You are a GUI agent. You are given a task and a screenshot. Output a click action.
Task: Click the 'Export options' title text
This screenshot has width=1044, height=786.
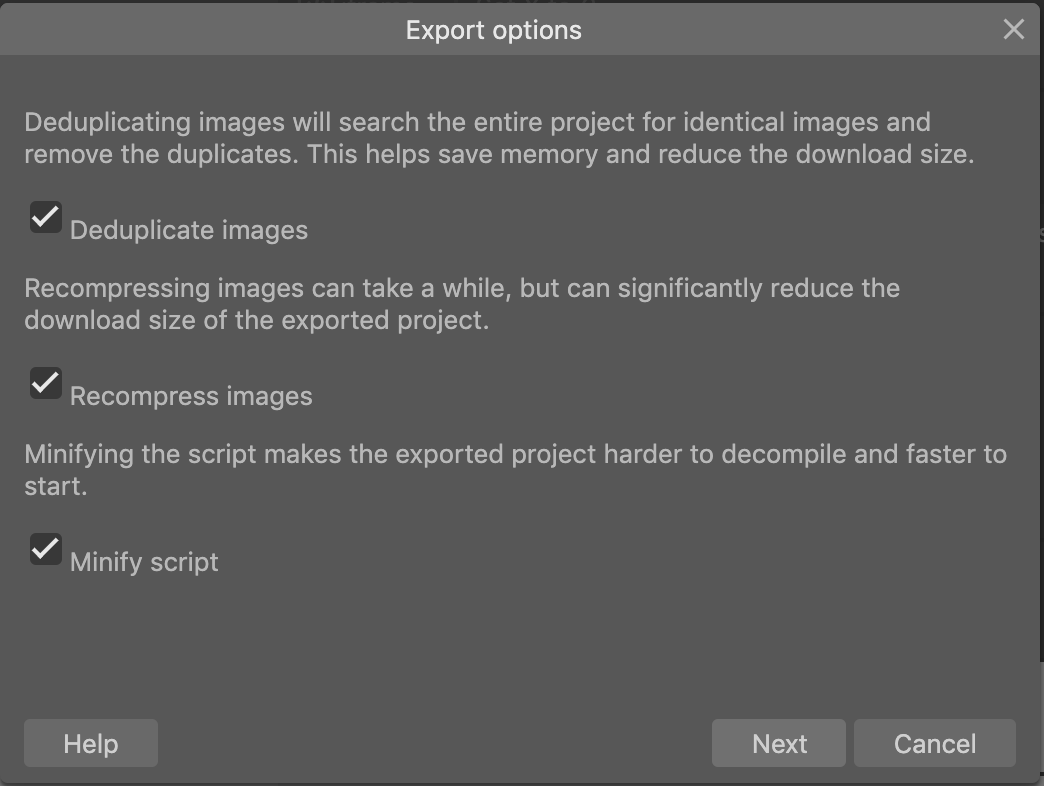[x=493, y=30]
